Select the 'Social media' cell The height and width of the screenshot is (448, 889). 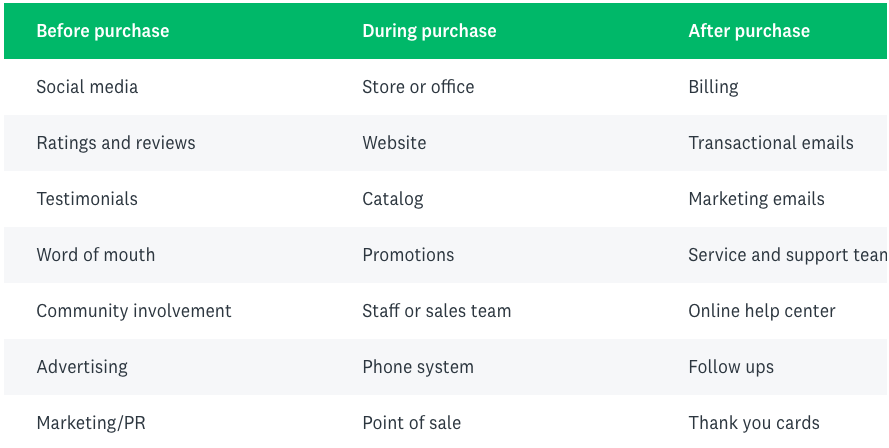pos(87,87)
